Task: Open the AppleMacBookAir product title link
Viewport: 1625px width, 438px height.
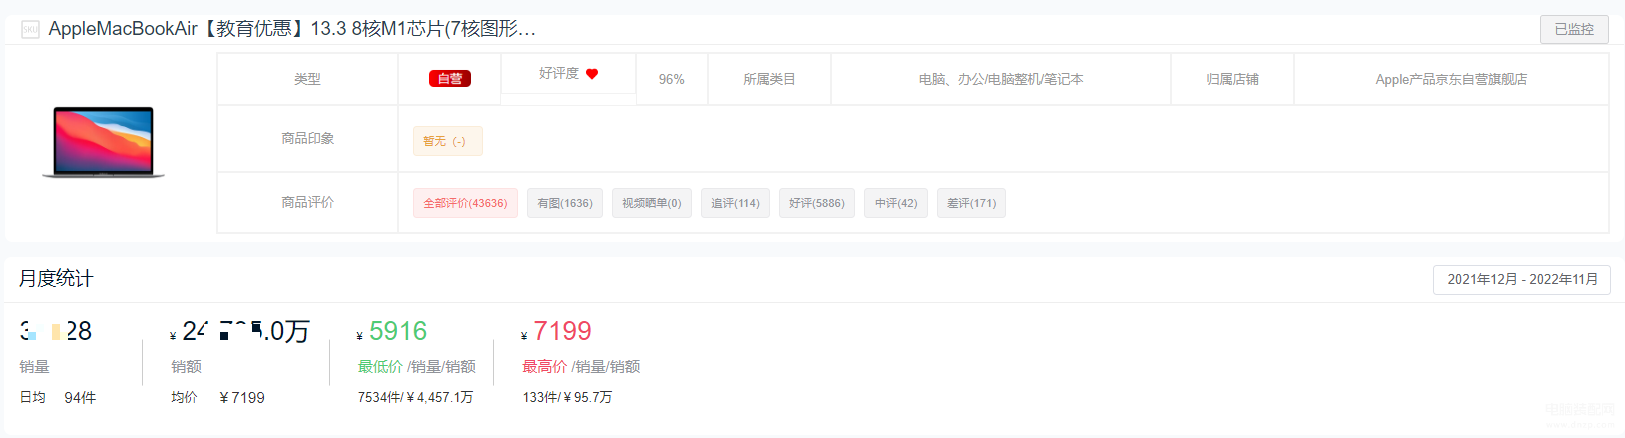Action: 292,29
